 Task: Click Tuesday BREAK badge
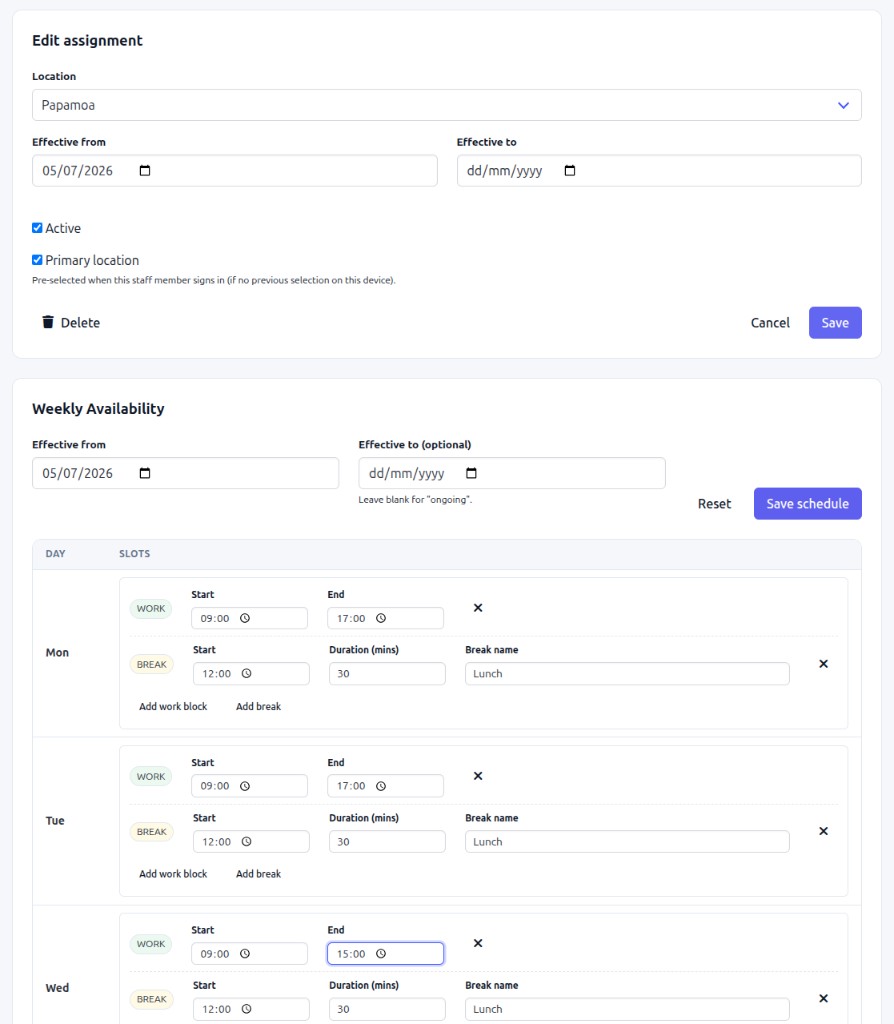coord(152,831)
